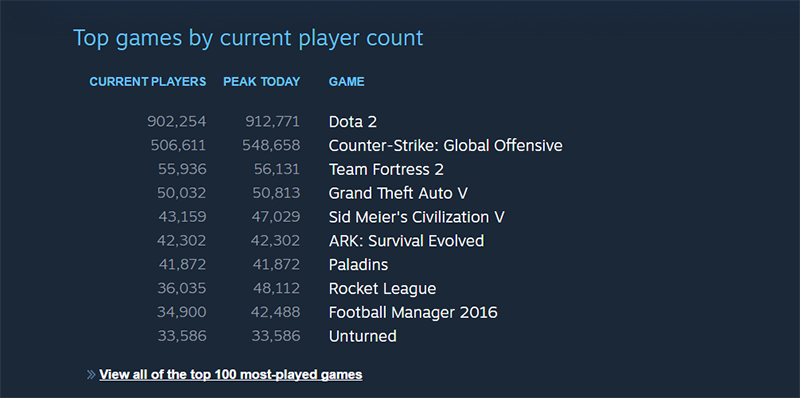Click Rocket League's peak value 48,112
The width and height of the screenshot is (800, 398).
point(277,288)
